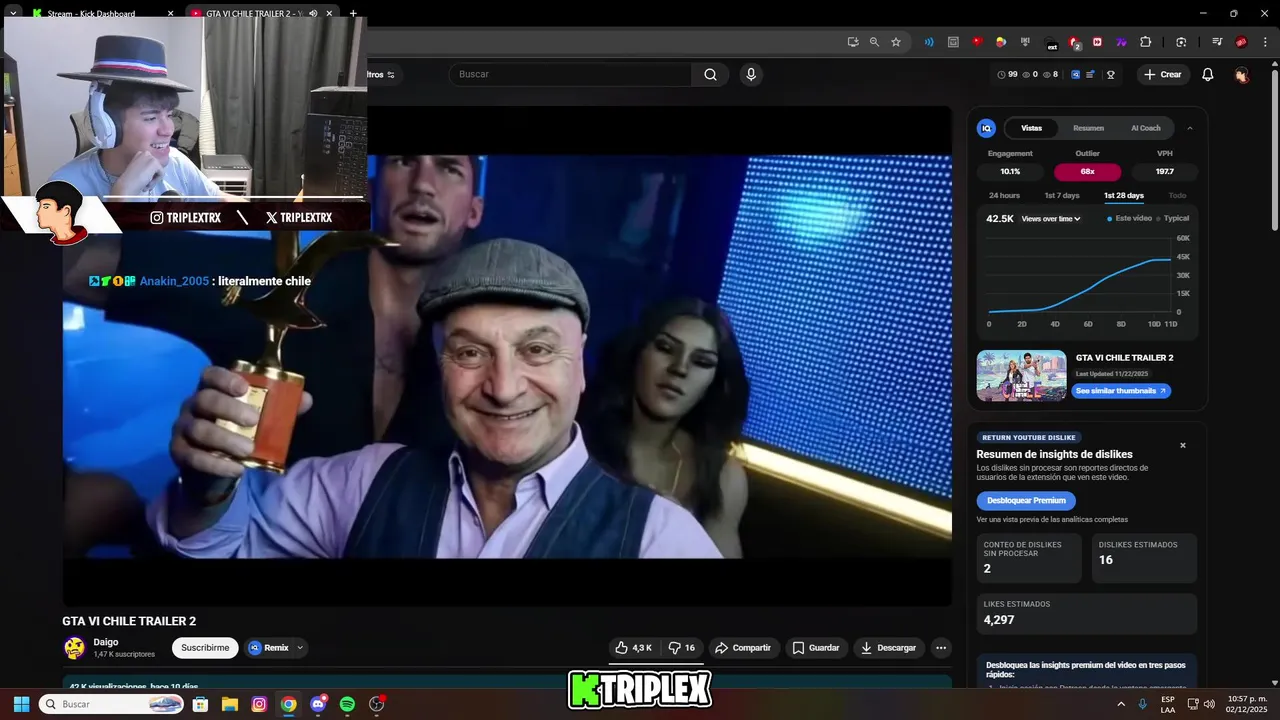
Task: Click the Descargar button
Action: (x=888, y=648)
